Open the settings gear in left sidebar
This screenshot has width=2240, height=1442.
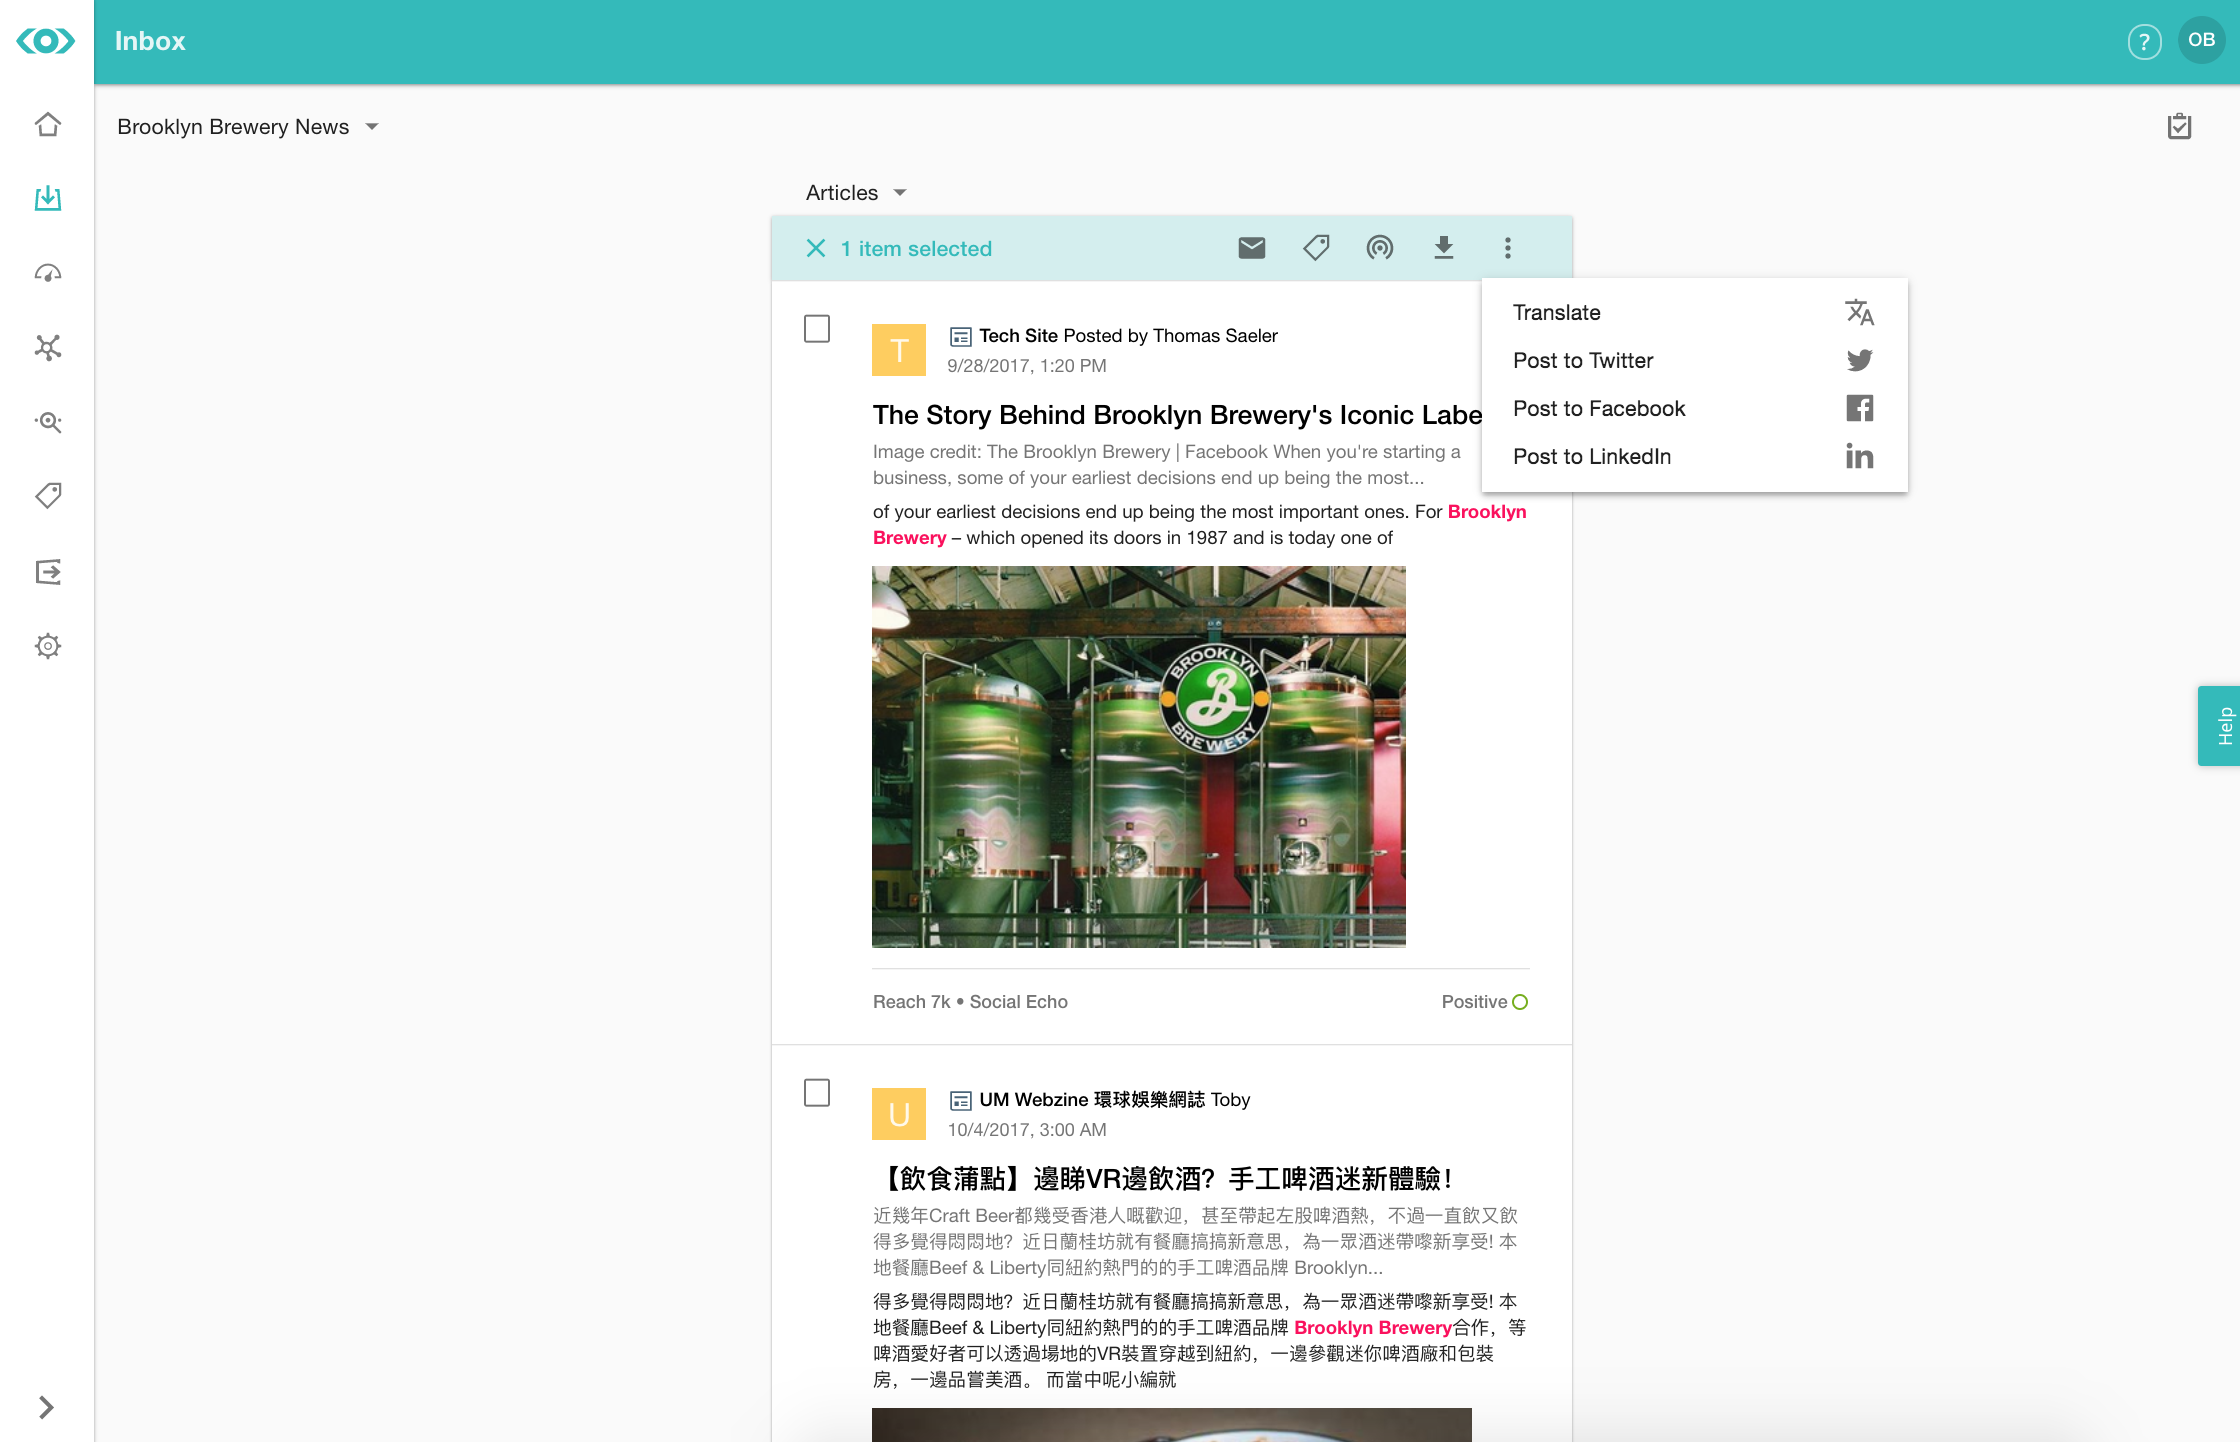coord(47,646)
